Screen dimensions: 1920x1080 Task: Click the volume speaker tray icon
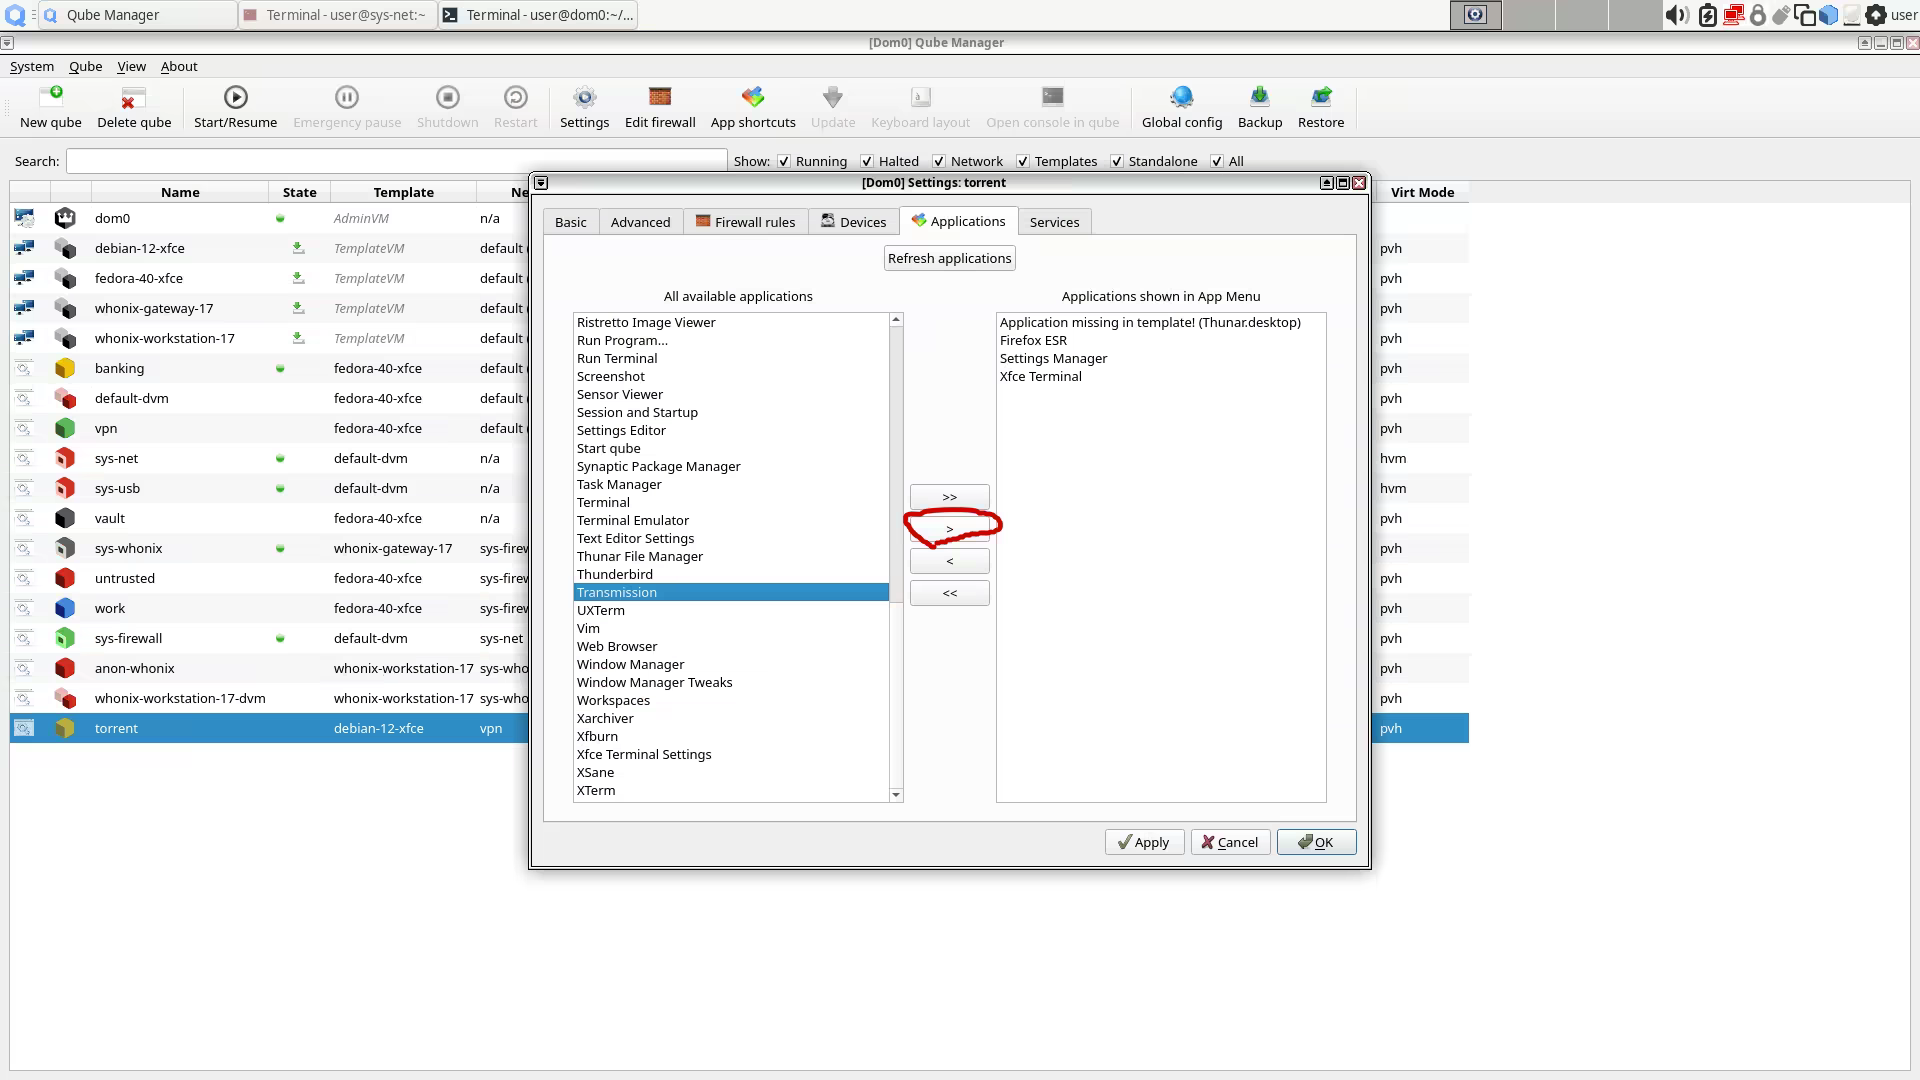[1677, 15]
